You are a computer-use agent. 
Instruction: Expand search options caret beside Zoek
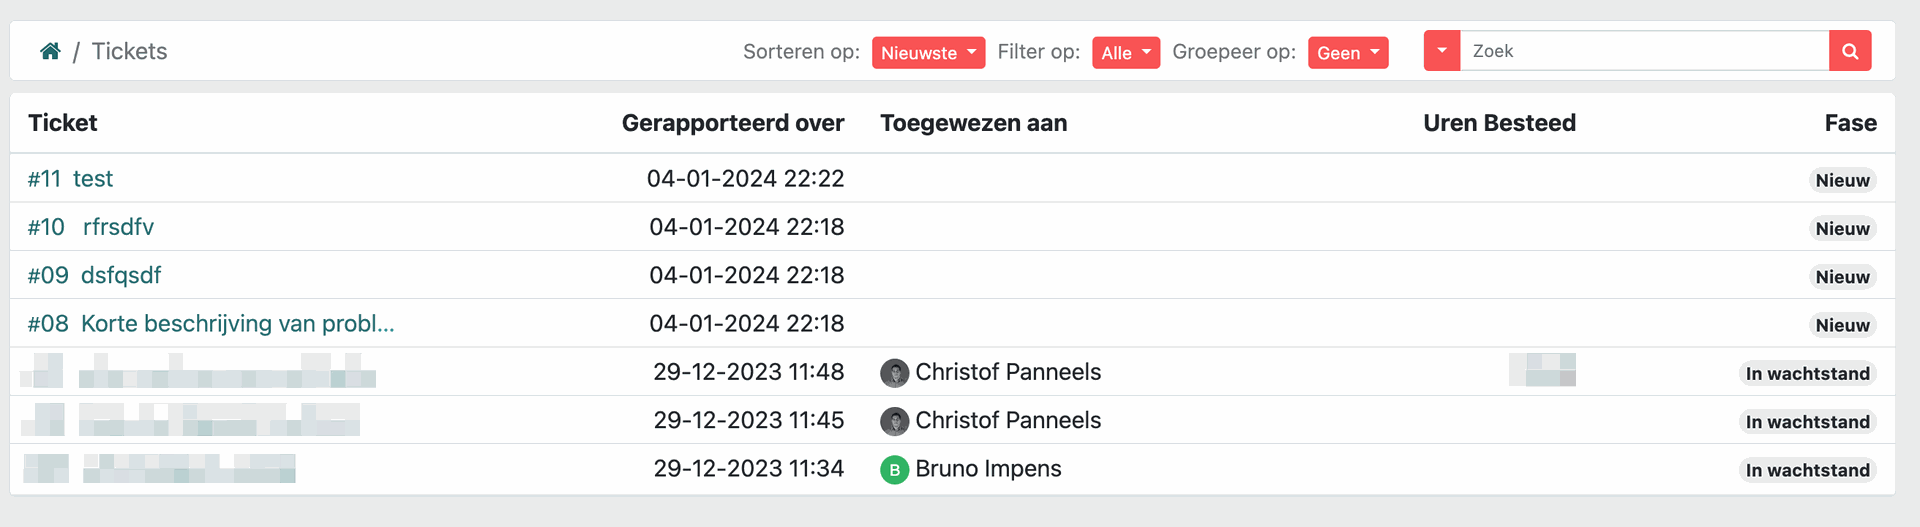tap(1441, 51)
